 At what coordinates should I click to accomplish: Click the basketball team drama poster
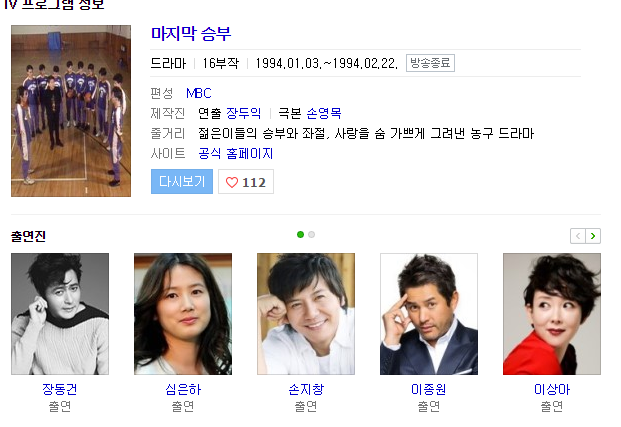(71, 111)
